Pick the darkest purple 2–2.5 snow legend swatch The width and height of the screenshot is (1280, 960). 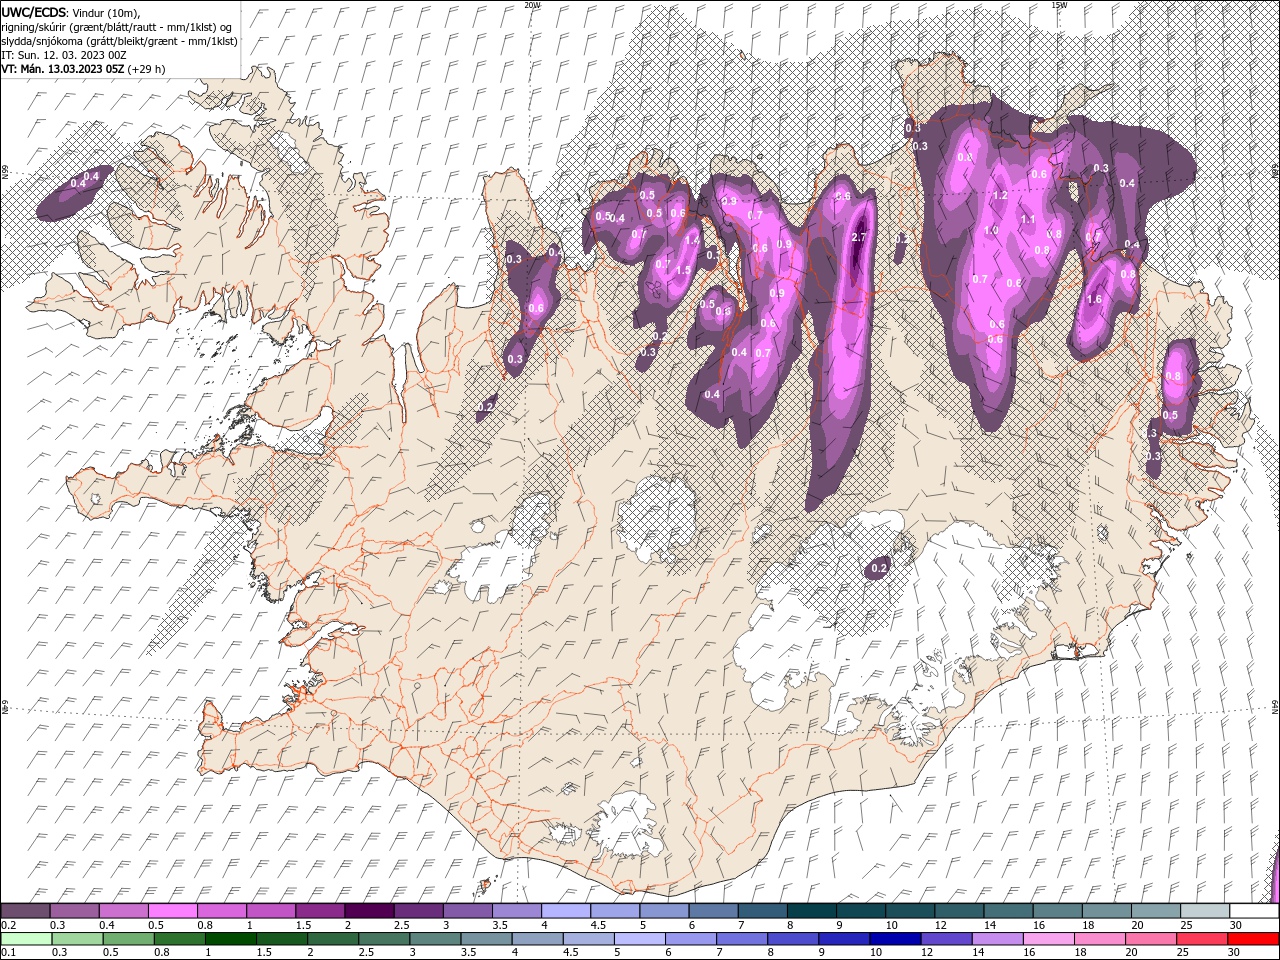tap(368, 911)
